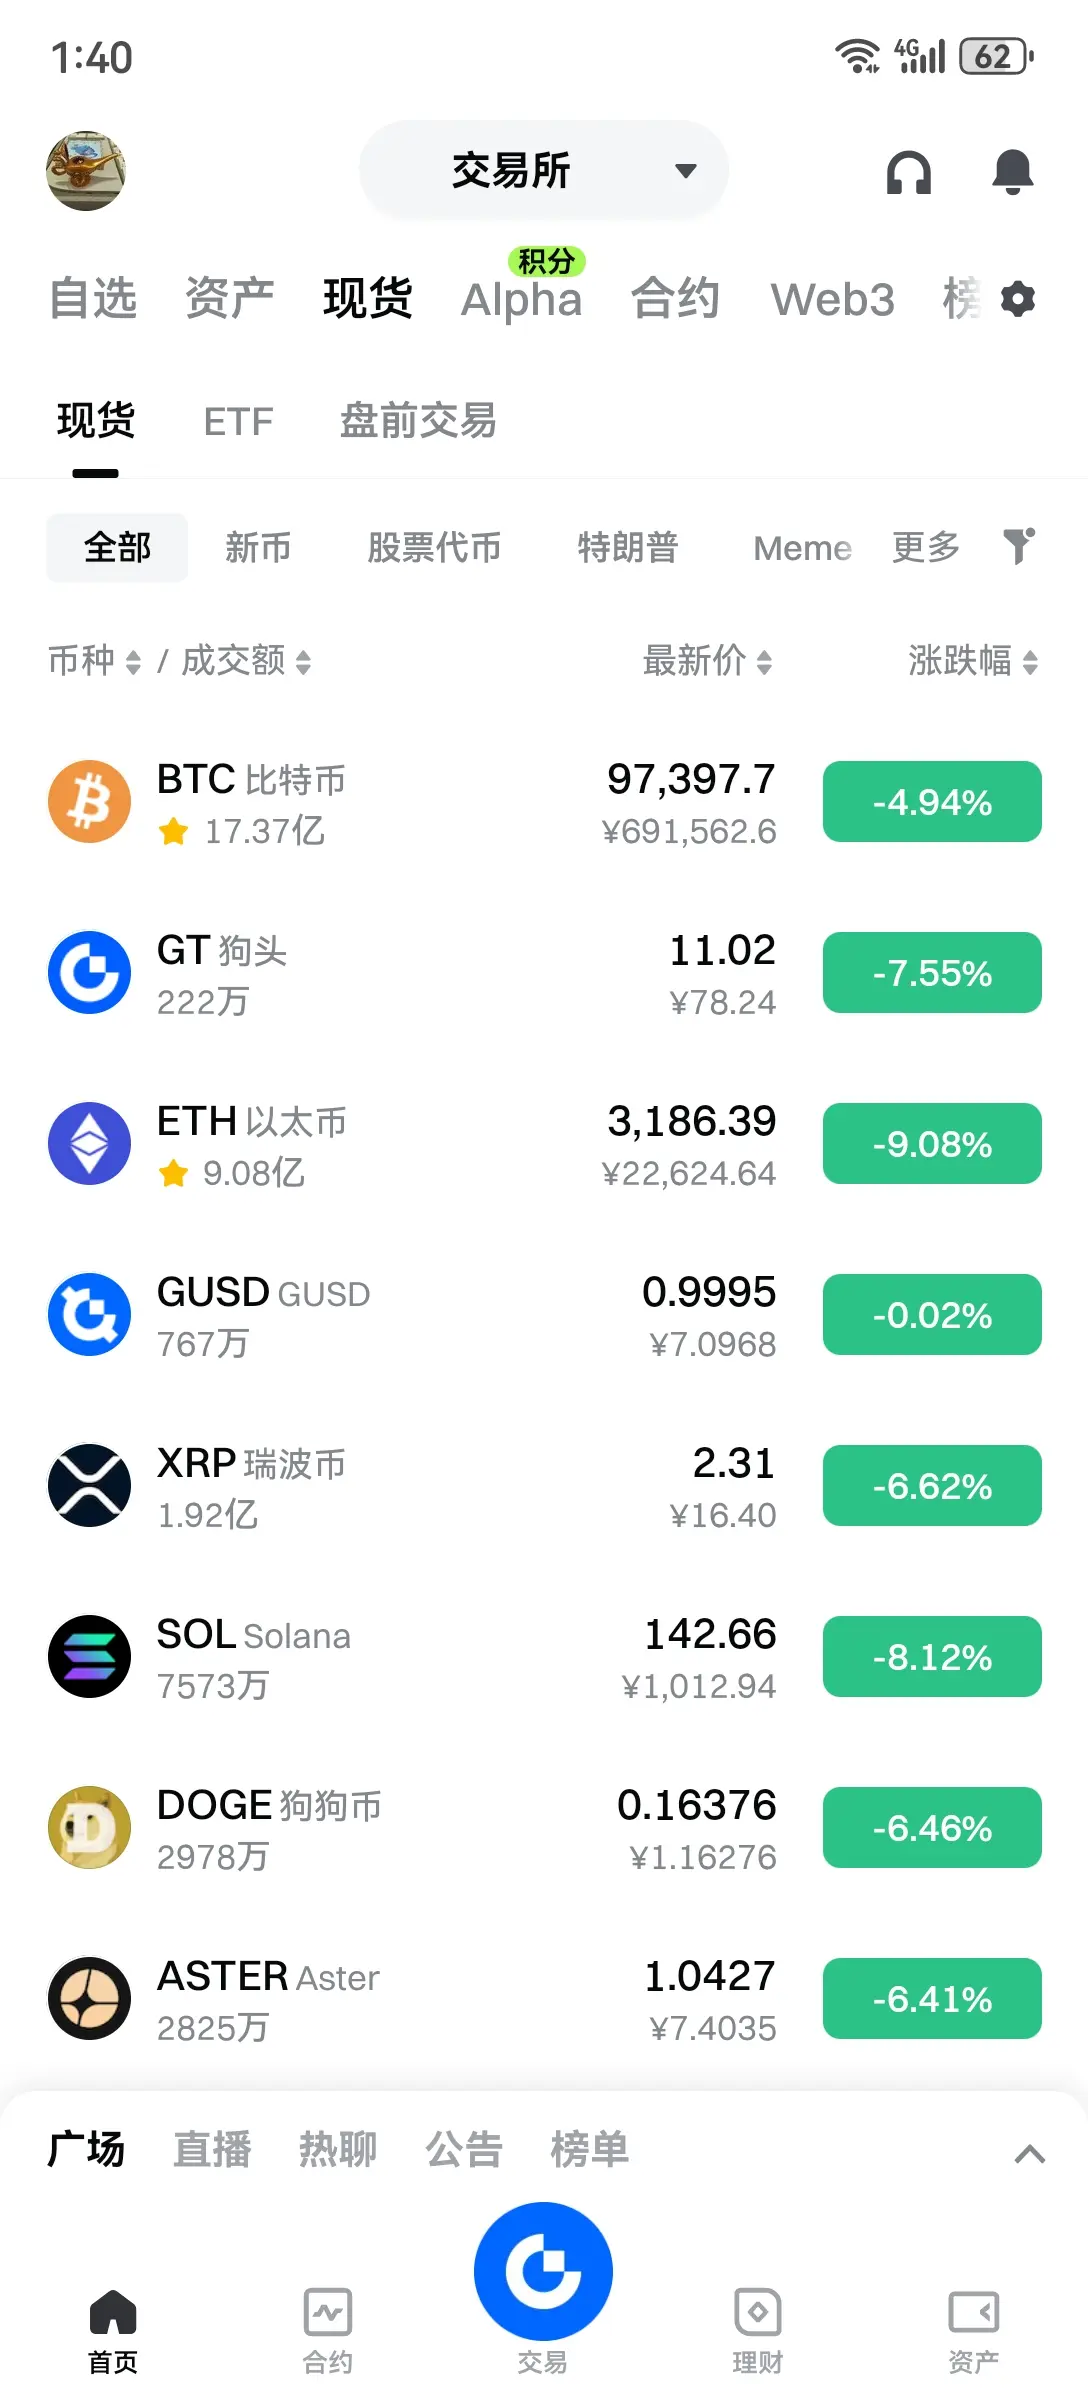Open notifications via the bell icon

pyautogui.click(x=1012, y=172)
